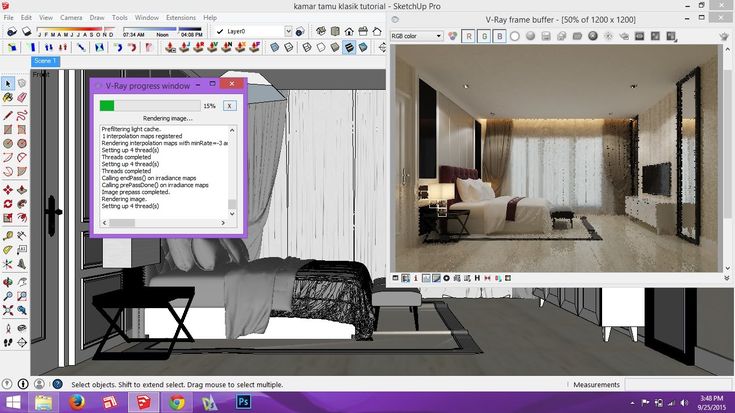Open the Camera menu
This screenshot has height=413, width=735.
pyautogui.click(x=71, y=17)
